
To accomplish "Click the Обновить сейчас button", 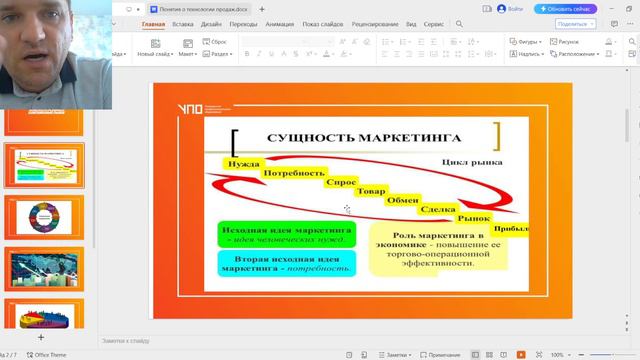I will [565, 9].
